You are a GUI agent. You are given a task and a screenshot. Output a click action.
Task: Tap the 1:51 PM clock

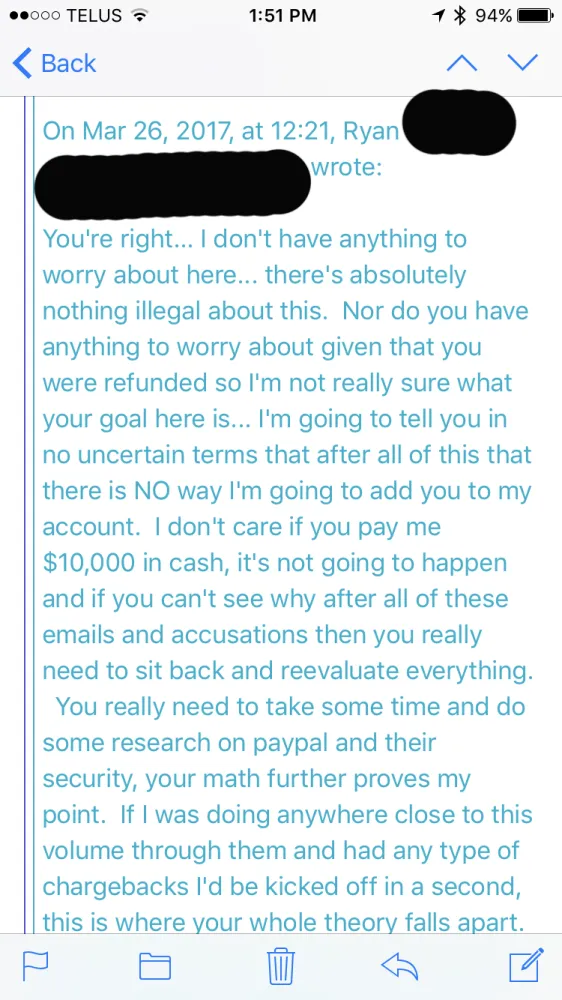tap(283, 16)
